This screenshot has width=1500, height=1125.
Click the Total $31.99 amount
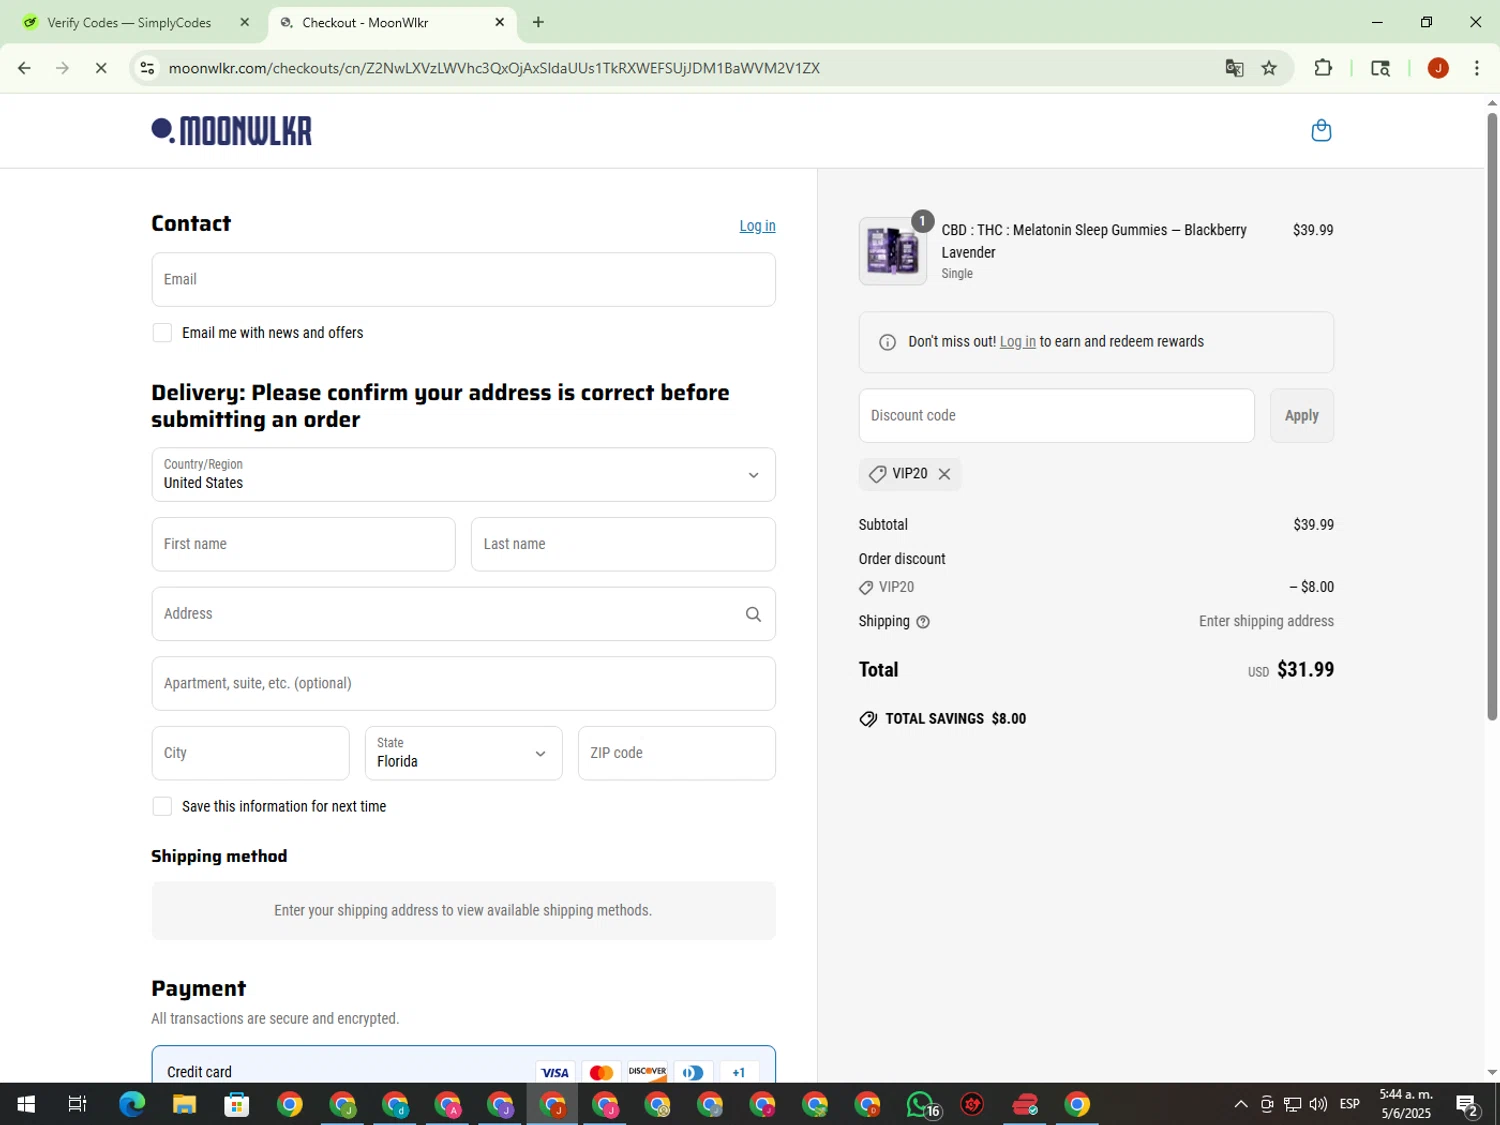coord(1305,670)
